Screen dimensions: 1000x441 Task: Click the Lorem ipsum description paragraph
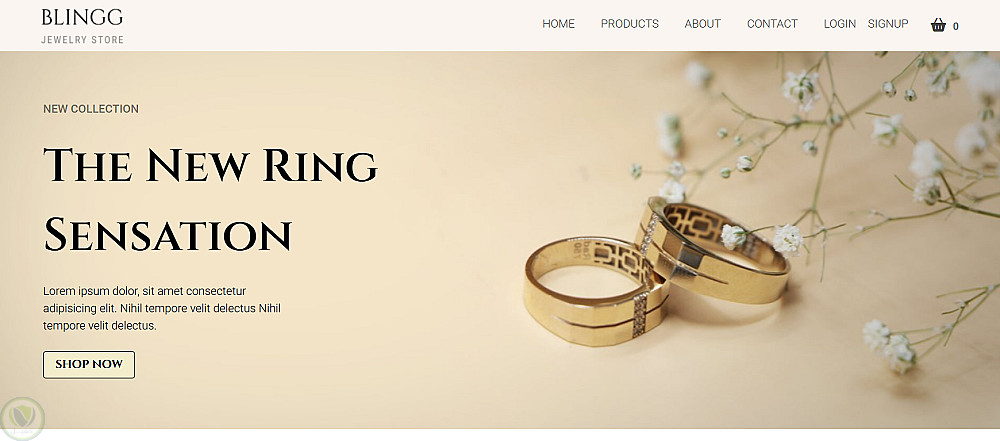pyautogui.click(x=162, y=308)
